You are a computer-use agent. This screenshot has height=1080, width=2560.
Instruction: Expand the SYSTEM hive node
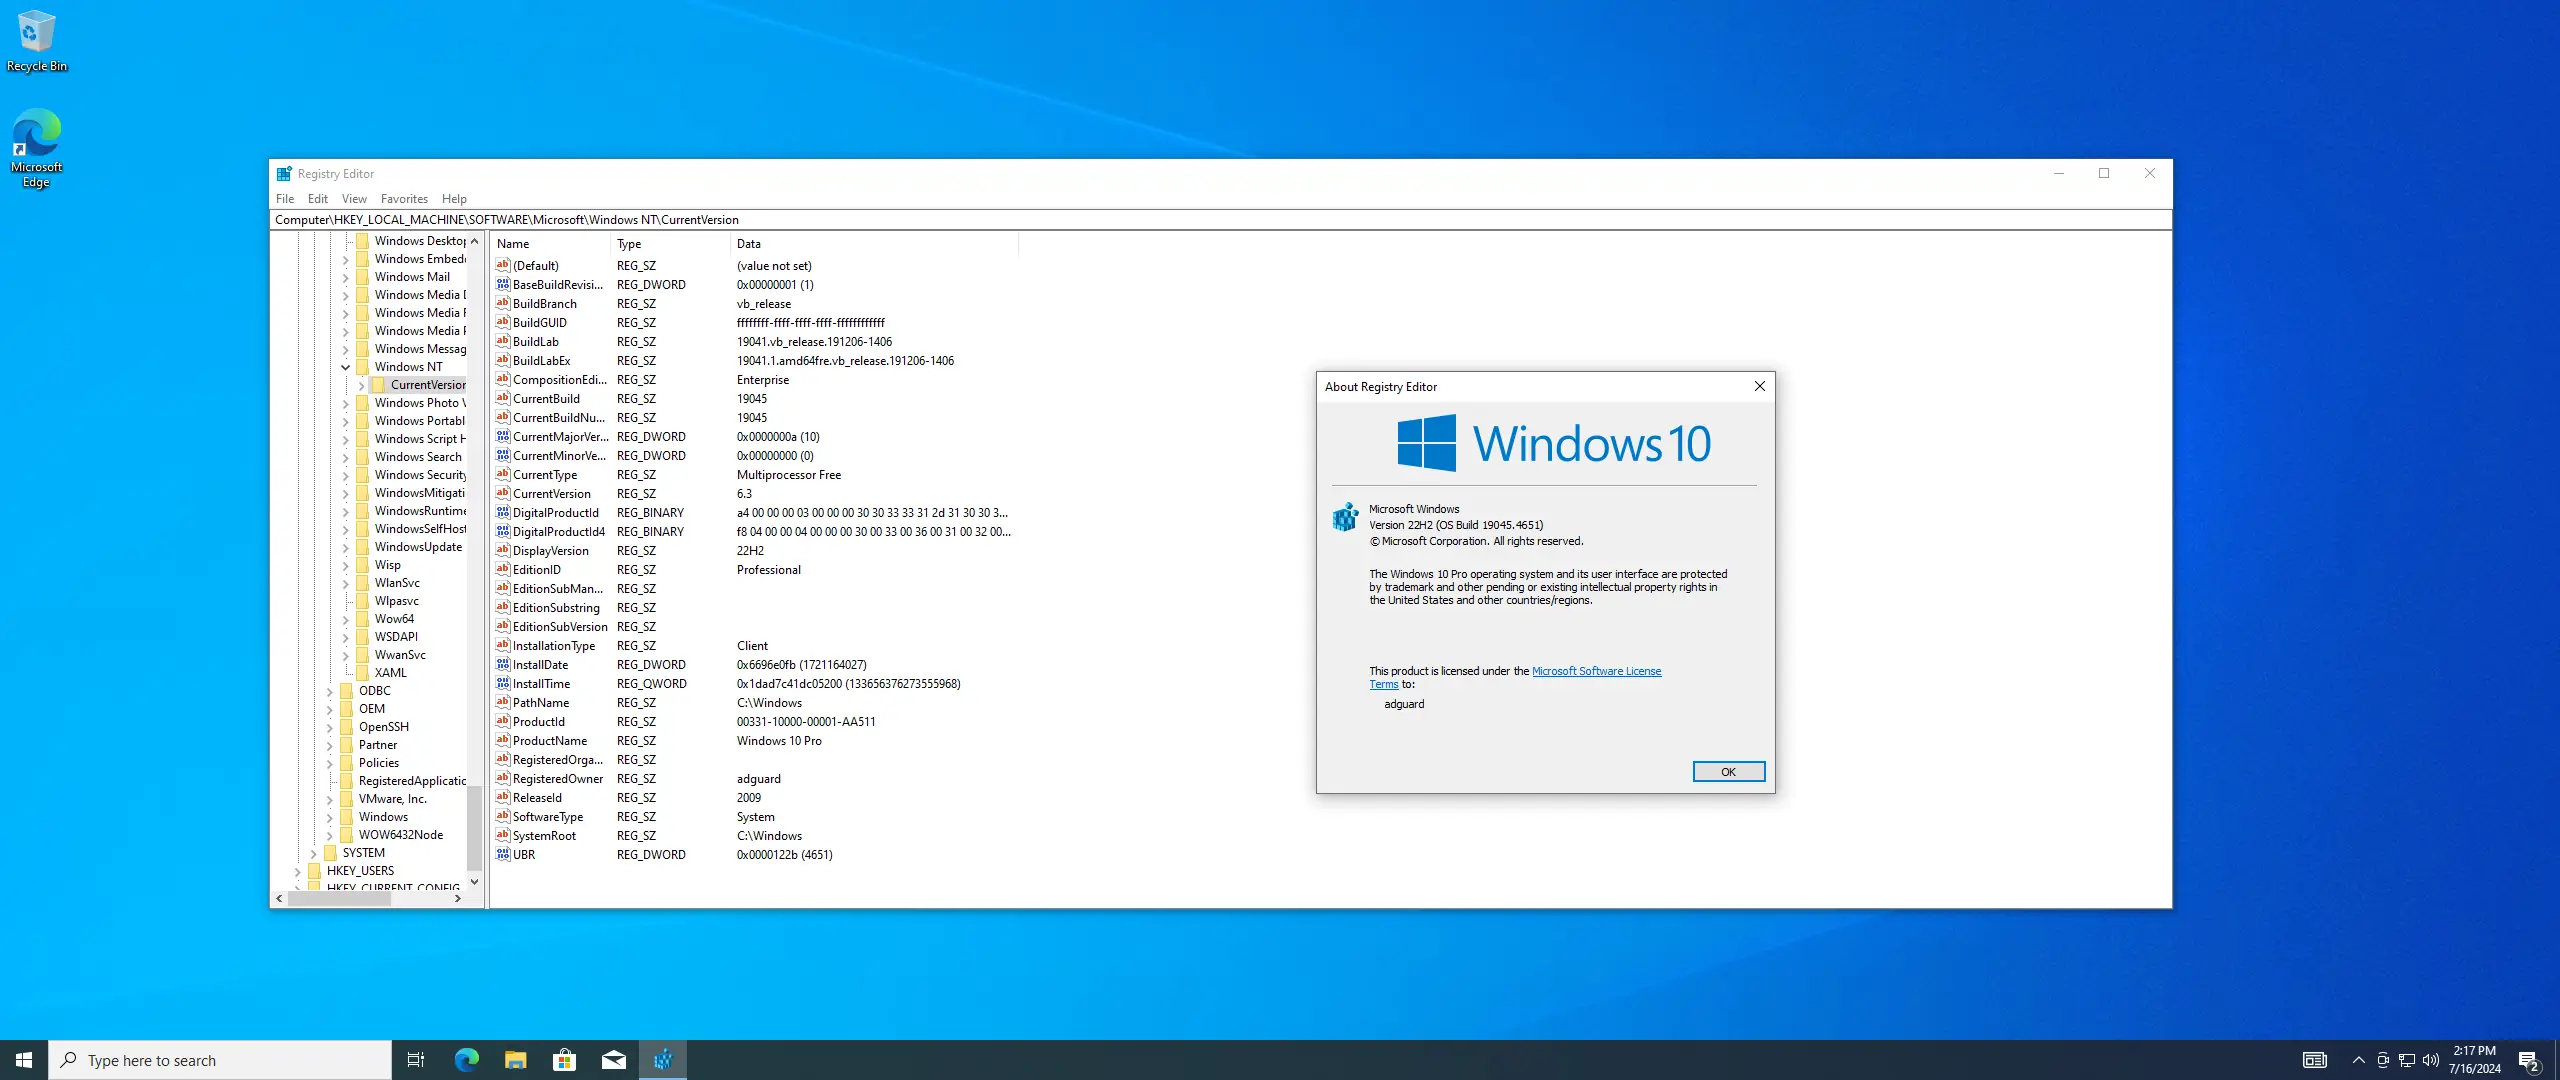(x=314, y=853)
